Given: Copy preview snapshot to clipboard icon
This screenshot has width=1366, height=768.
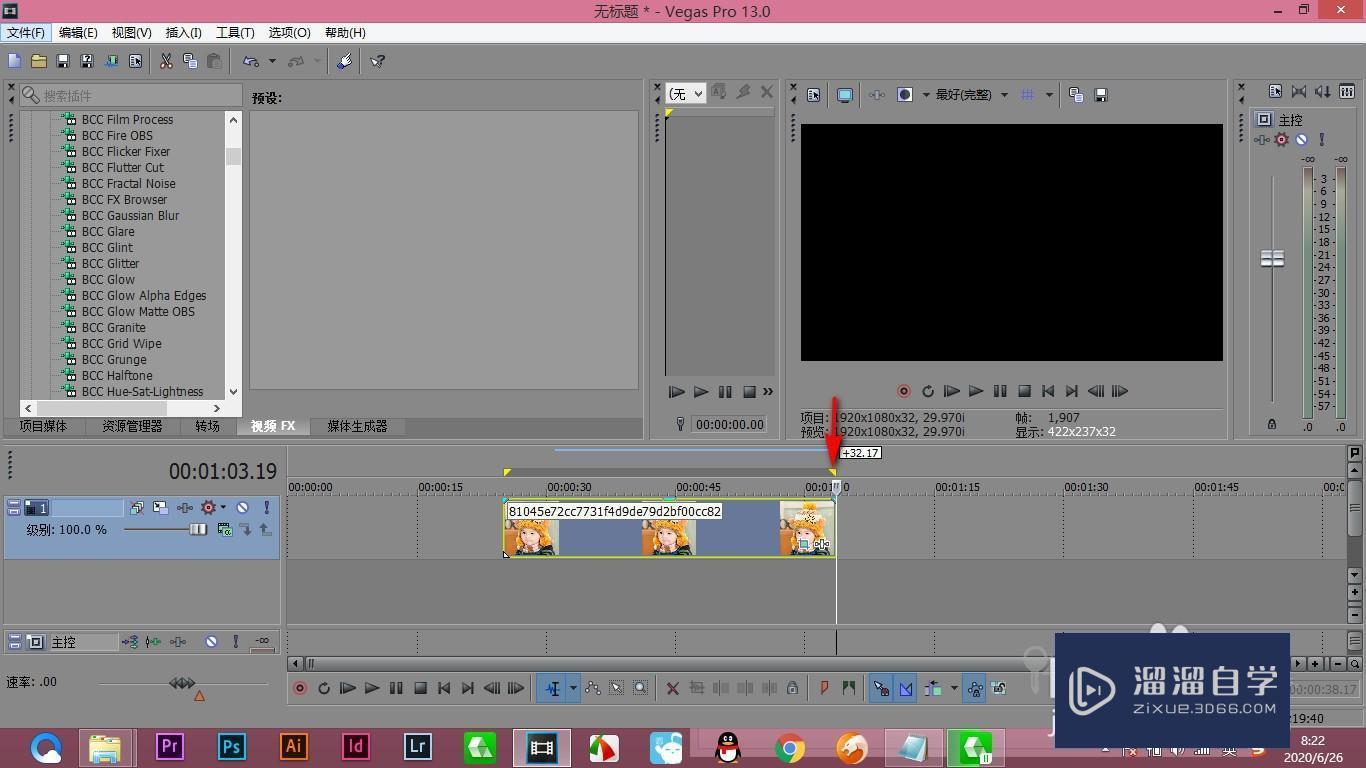Looking at the screenshot, I should pyautogui.click(x=1076, y=95).
